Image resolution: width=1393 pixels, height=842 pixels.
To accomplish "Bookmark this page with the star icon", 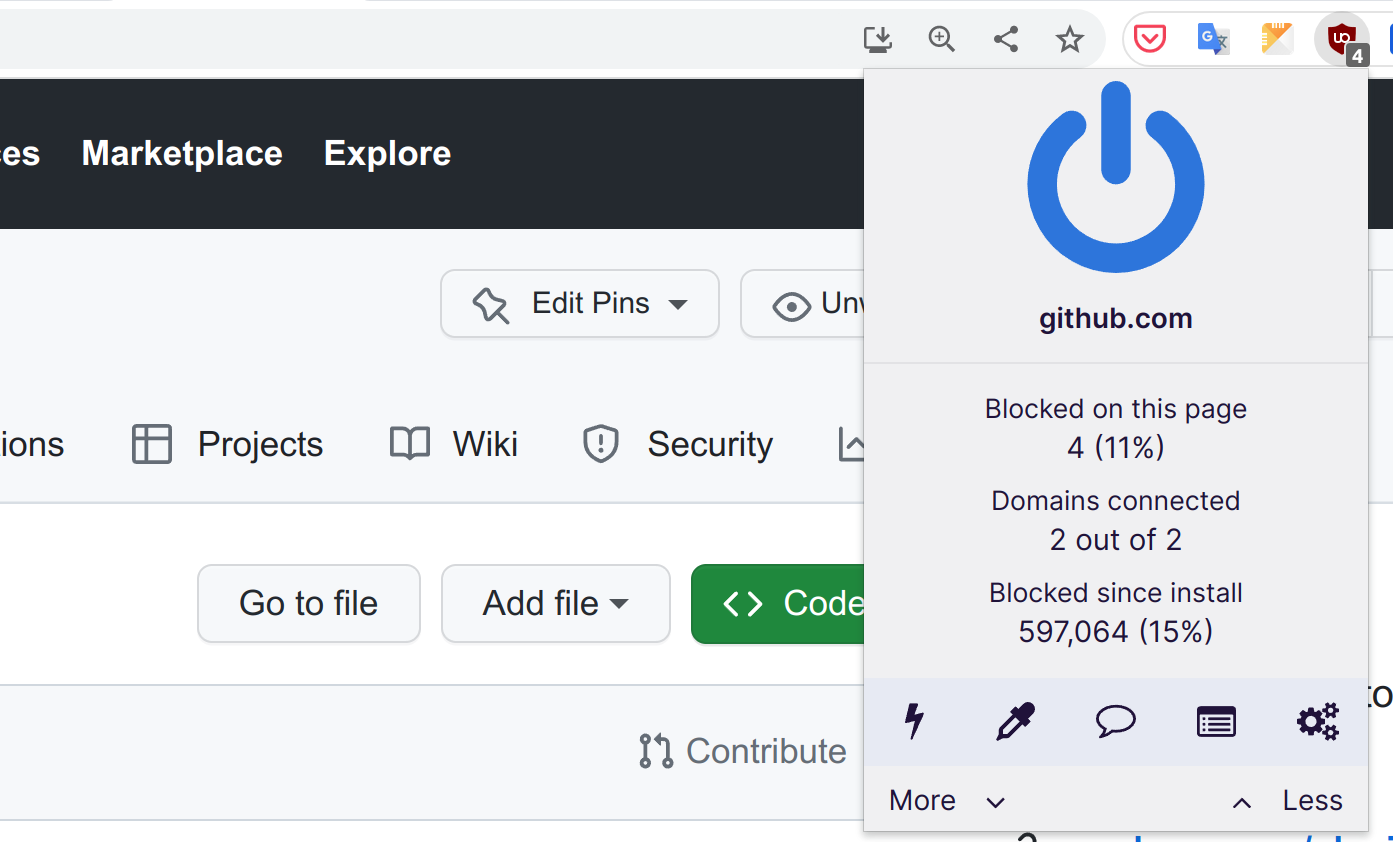I will click(x=1070, y=40).
